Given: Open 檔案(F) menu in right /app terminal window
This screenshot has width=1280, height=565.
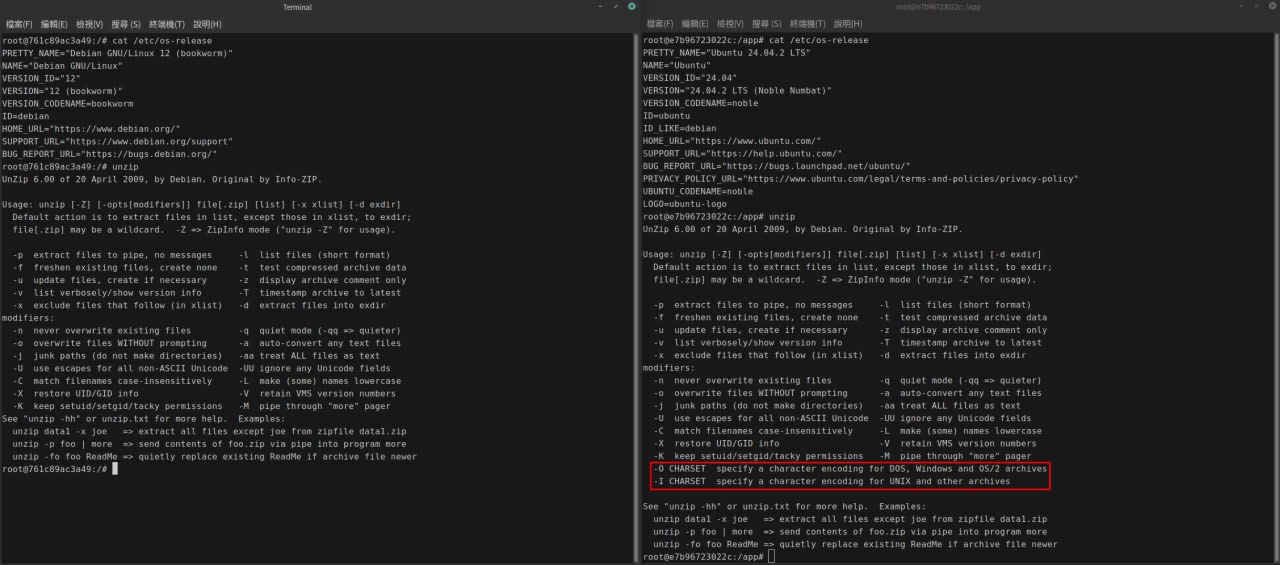Looking at the screenshot, I should [661, 23].
